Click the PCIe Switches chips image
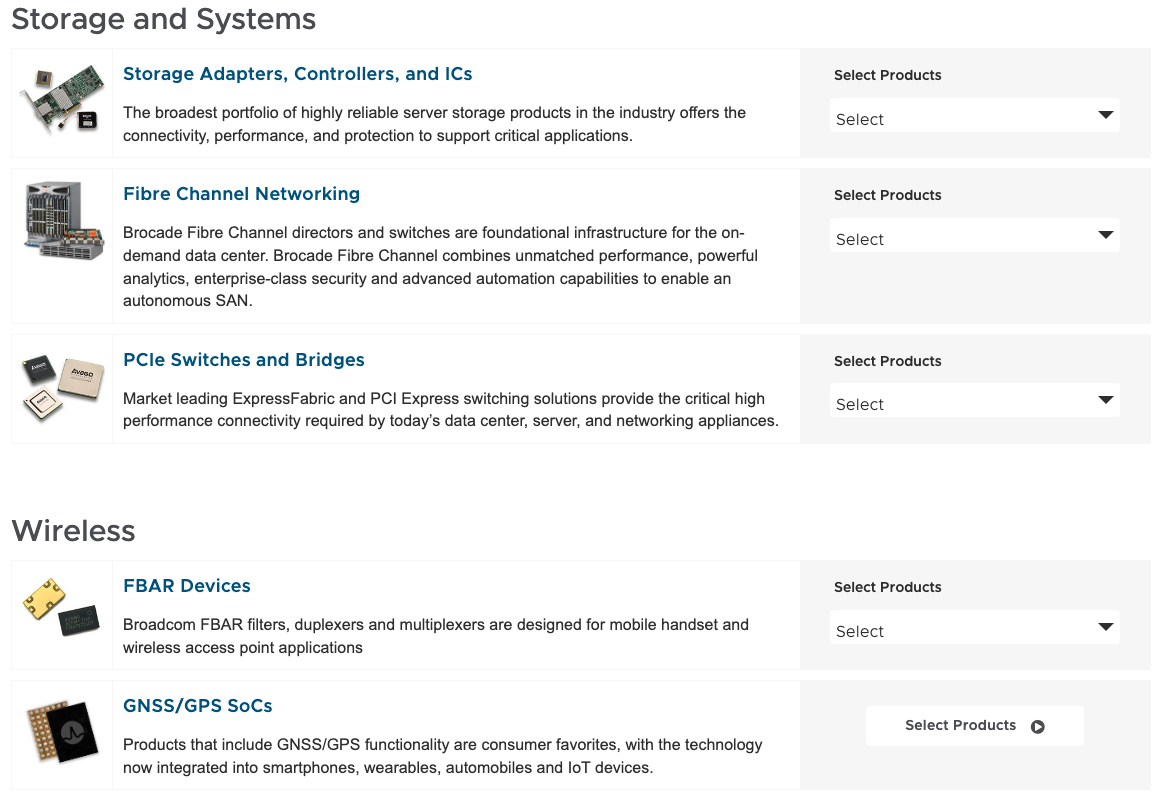The height and width of the screenshot is (798, 1161). 62,388
